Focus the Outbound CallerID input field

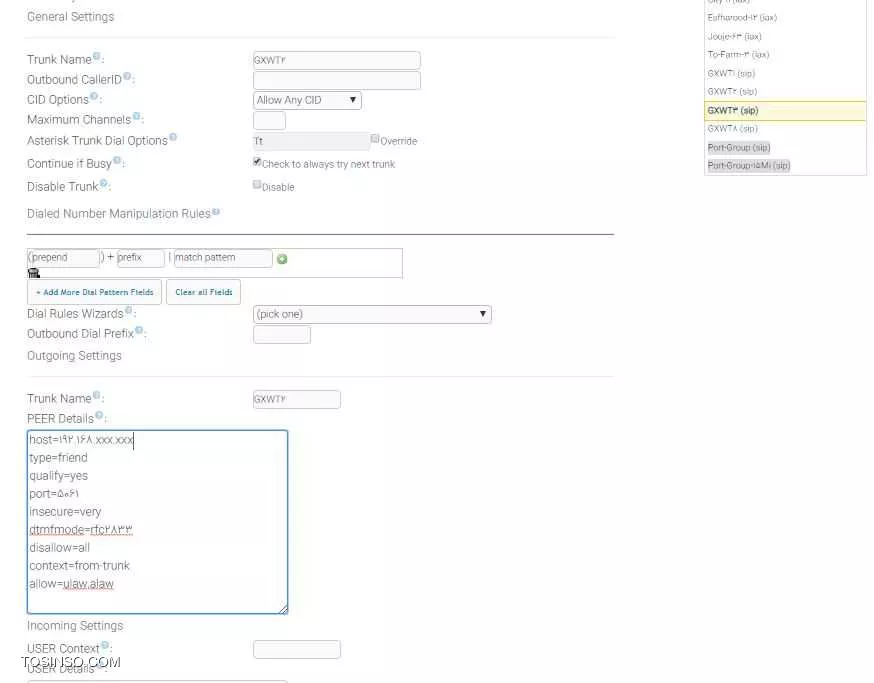[337, 80]
